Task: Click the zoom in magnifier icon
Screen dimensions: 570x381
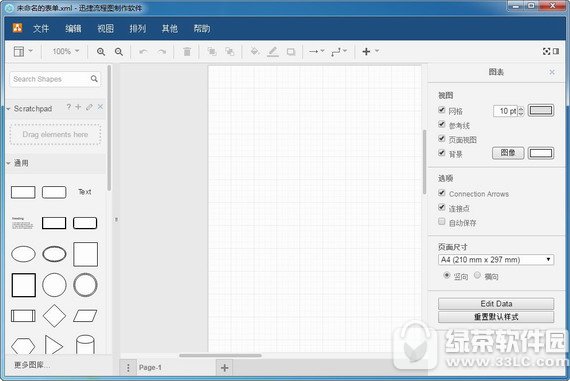Action: coord(101,52)
